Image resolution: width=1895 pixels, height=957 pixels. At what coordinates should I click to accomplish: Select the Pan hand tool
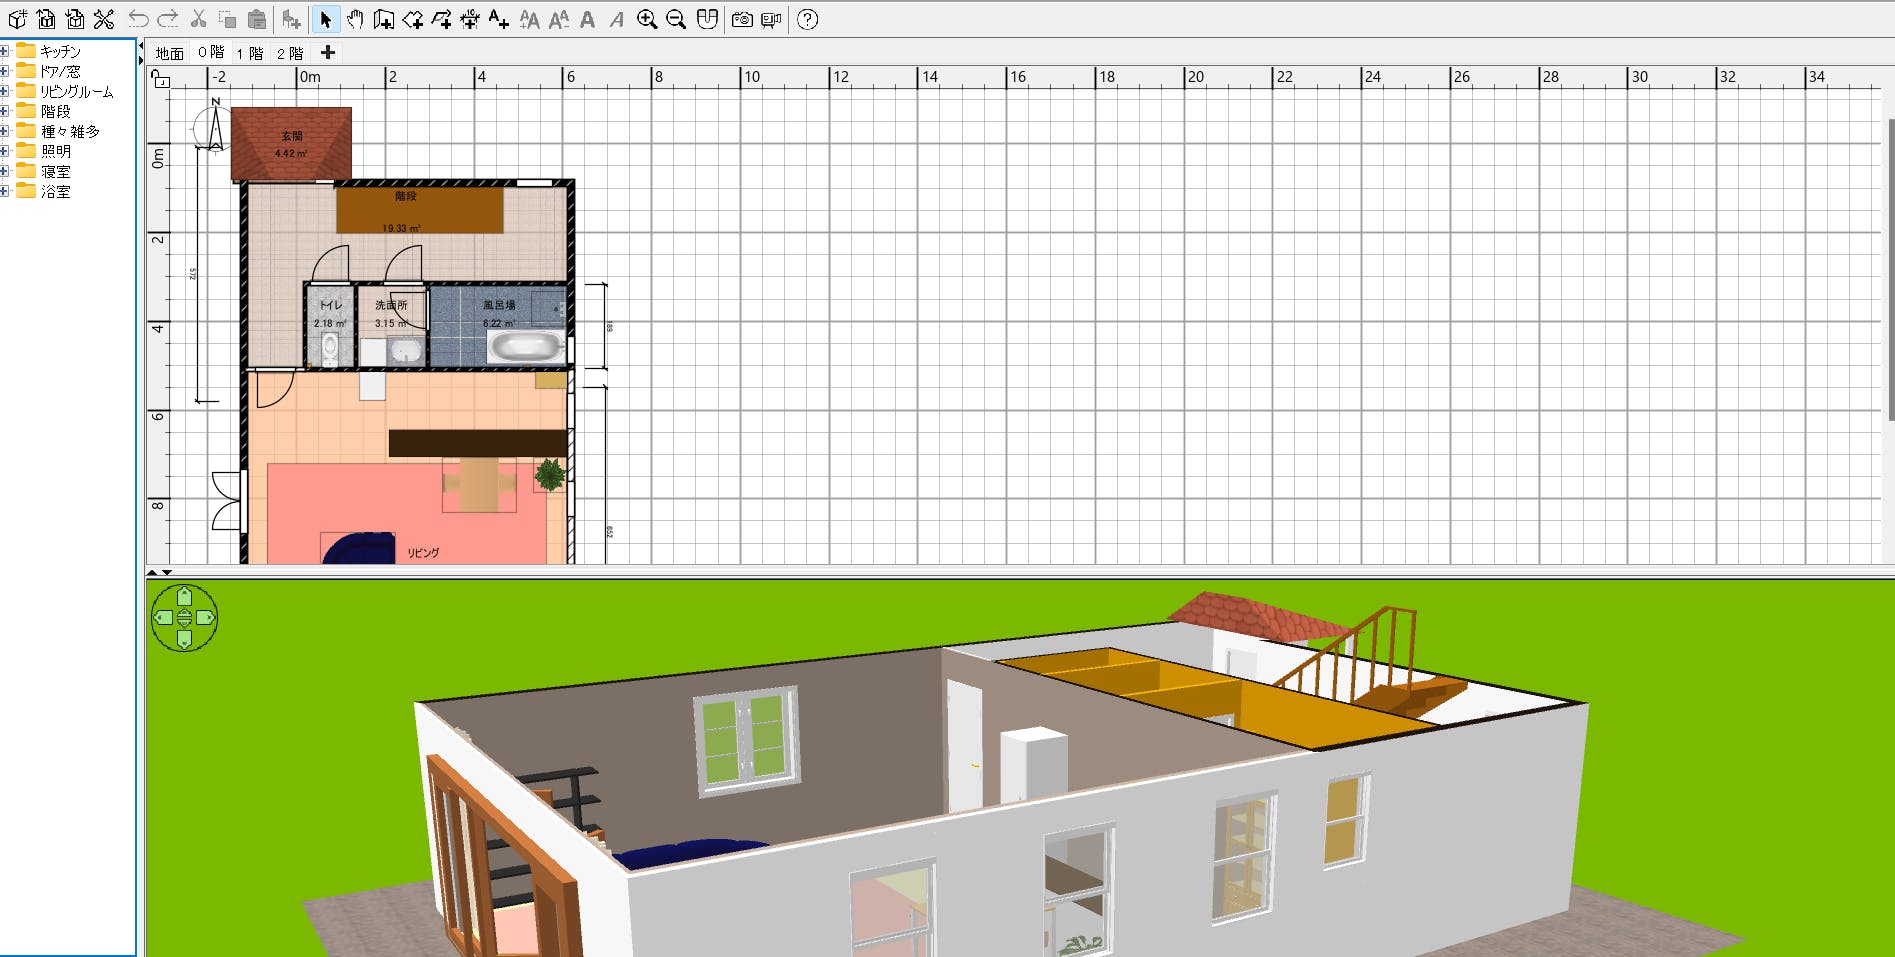[x=355, y=19]
